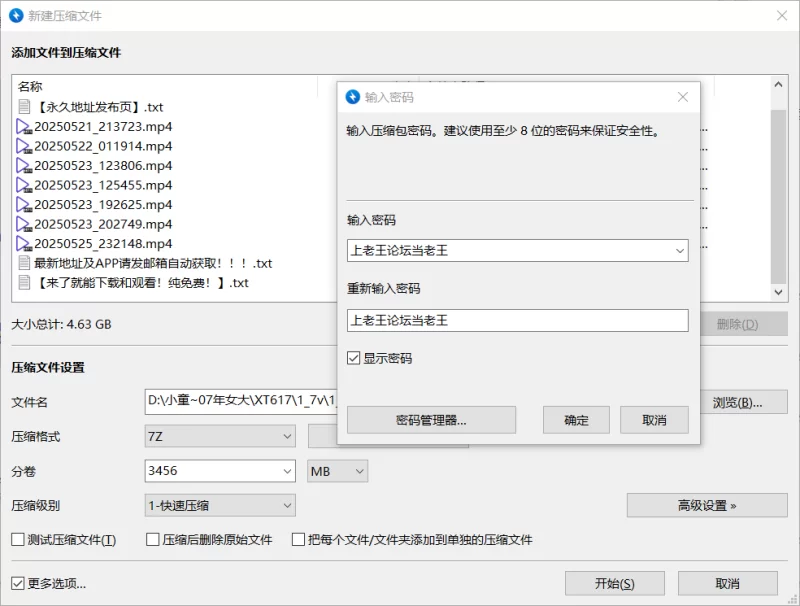Expand the 输入密码 combo box dropdown

click(x=679, y=250)
